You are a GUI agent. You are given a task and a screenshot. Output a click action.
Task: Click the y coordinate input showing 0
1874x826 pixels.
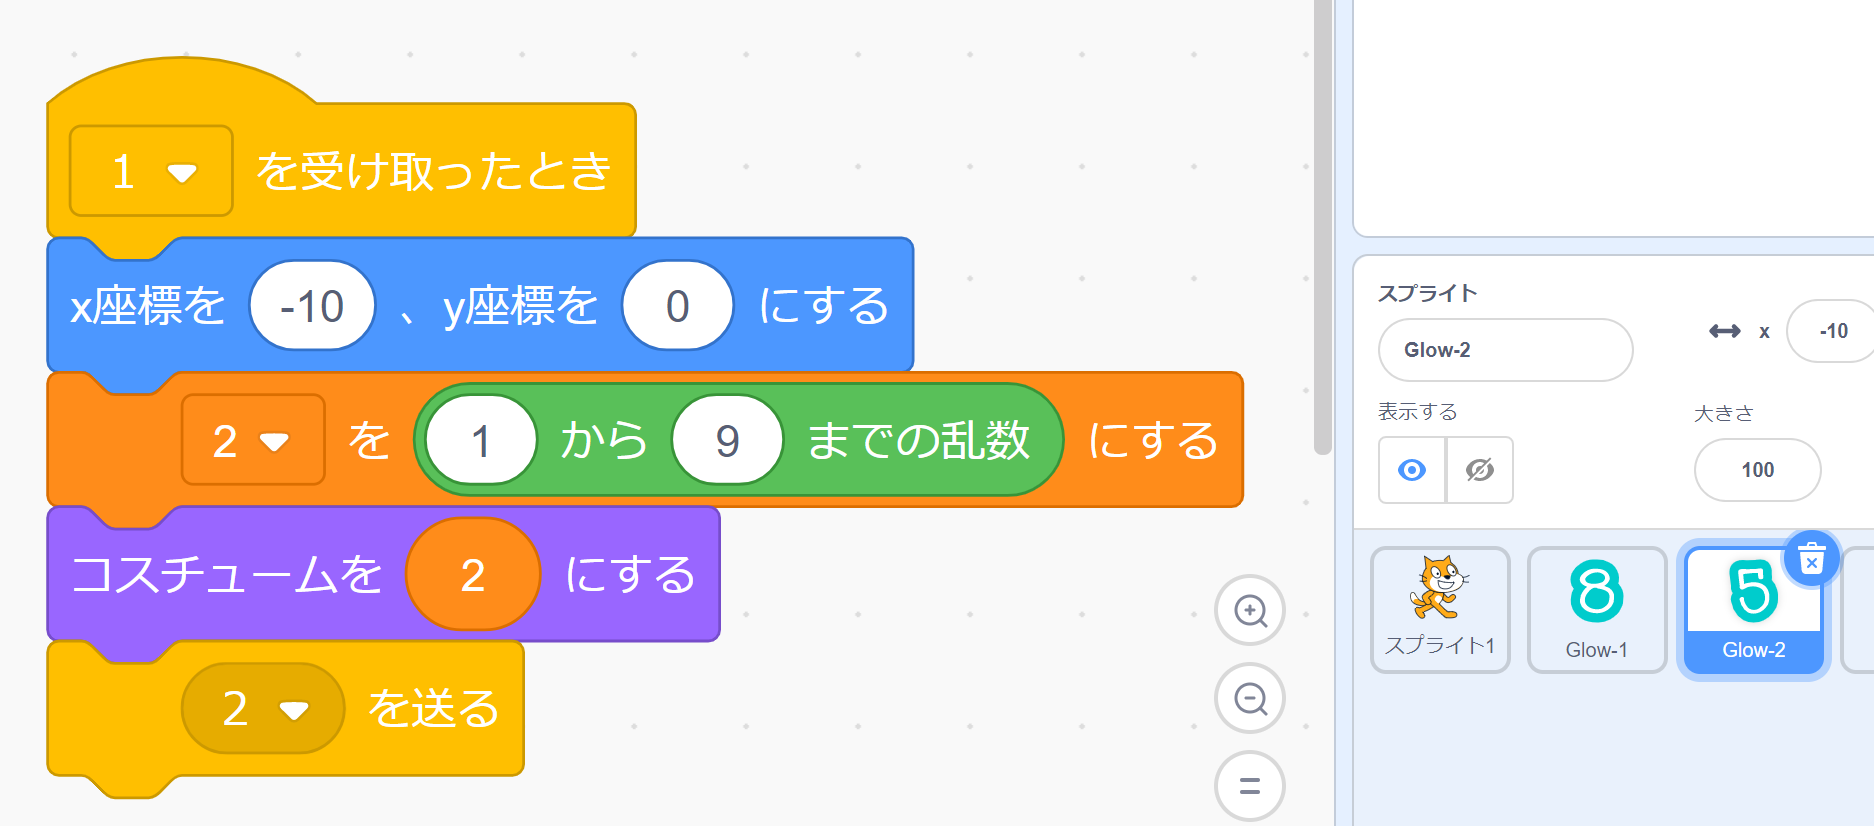pos(677,306)
